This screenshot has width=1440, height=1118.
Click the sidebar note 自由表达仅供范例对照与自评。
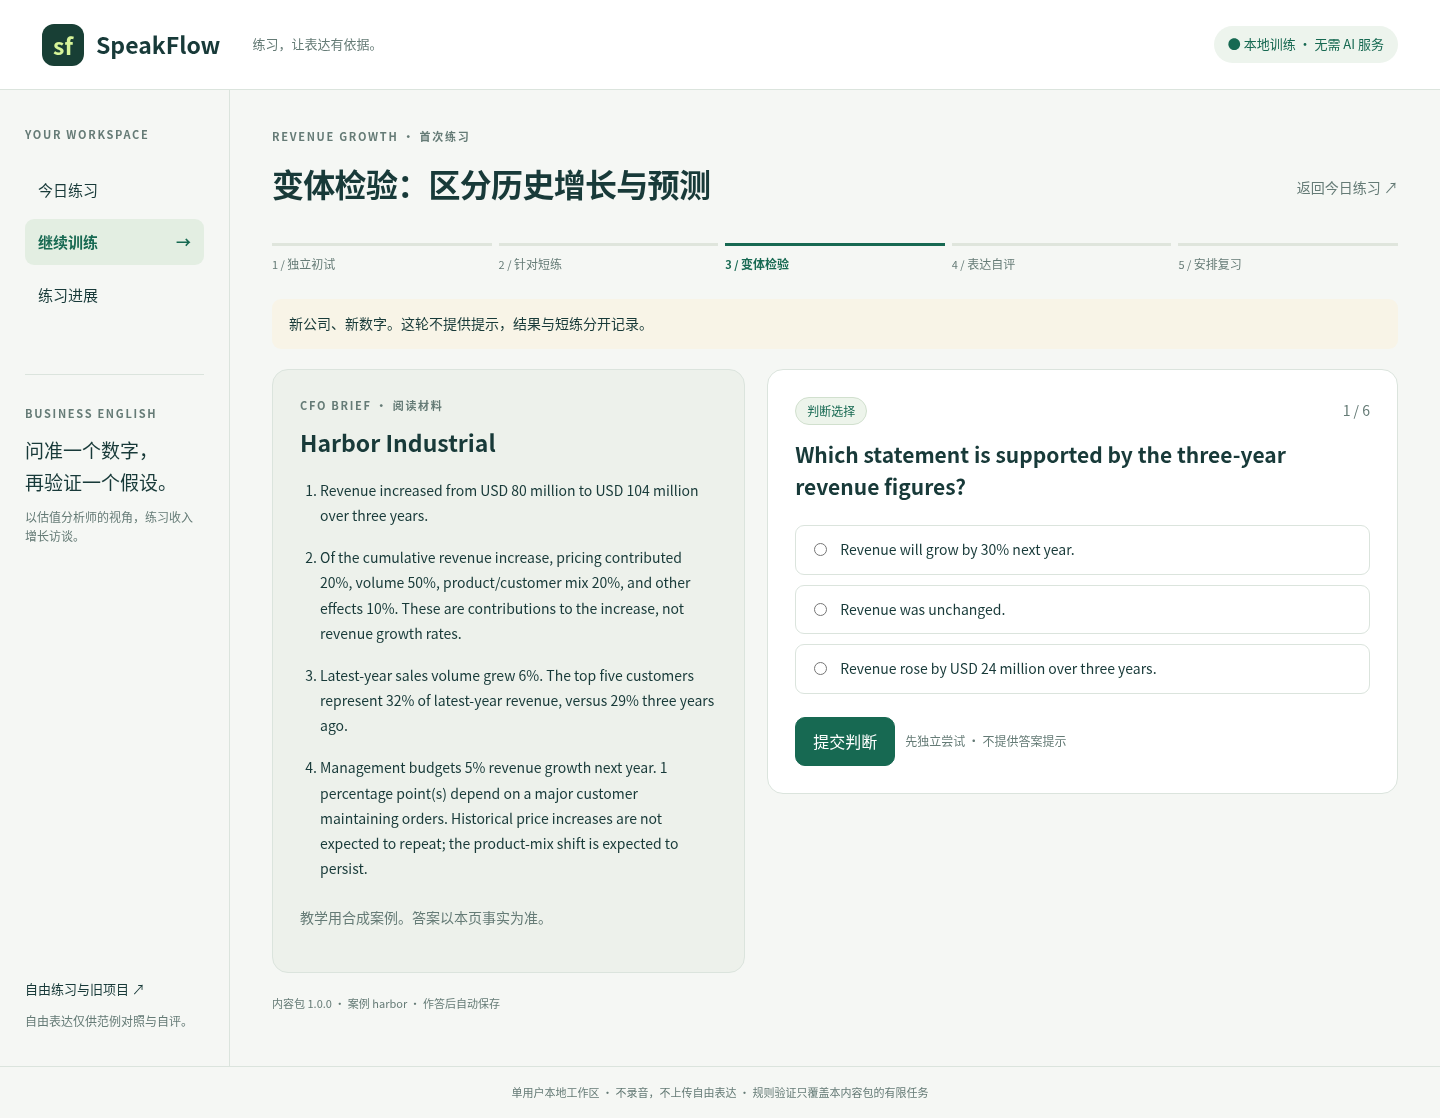(x=107, y=1021)
